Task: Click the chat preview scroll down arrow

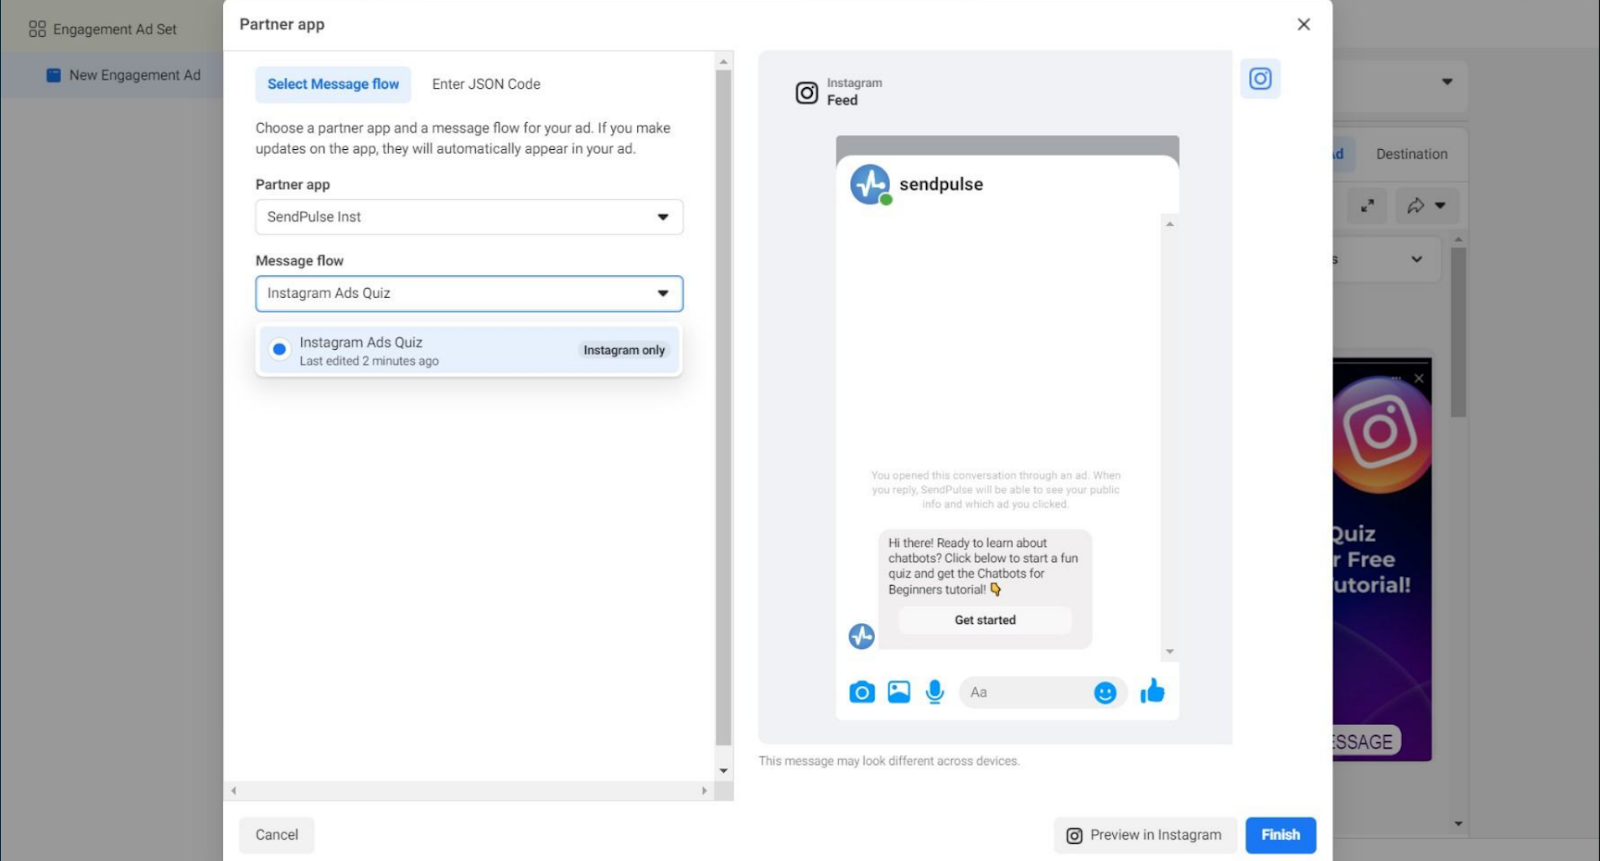Action: coord(1170,652)
